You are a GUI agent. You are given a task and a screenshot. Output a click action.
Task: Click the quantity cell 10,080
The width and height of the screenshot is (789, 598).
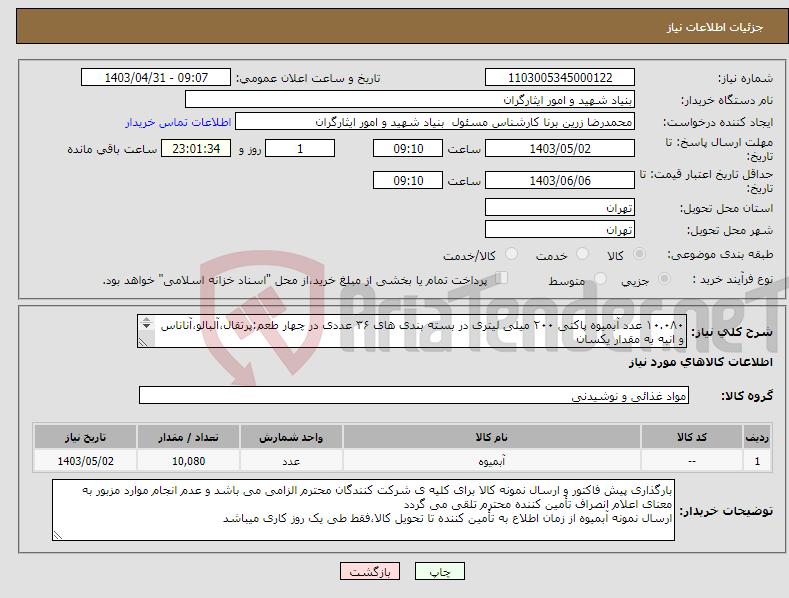point(188,461)
